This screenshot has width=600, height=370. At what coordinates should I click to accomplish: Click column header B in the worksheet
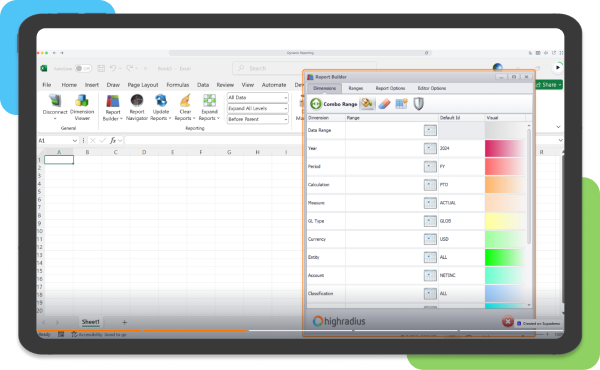(88, 152)
